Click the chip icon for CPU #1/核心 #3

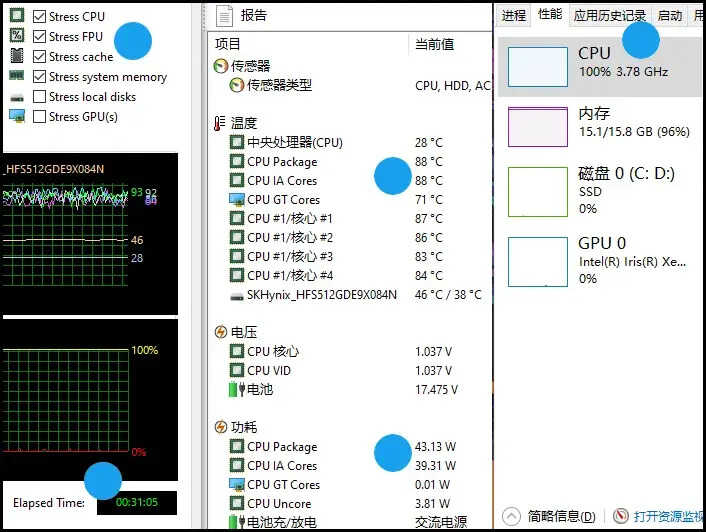(237, 256)
